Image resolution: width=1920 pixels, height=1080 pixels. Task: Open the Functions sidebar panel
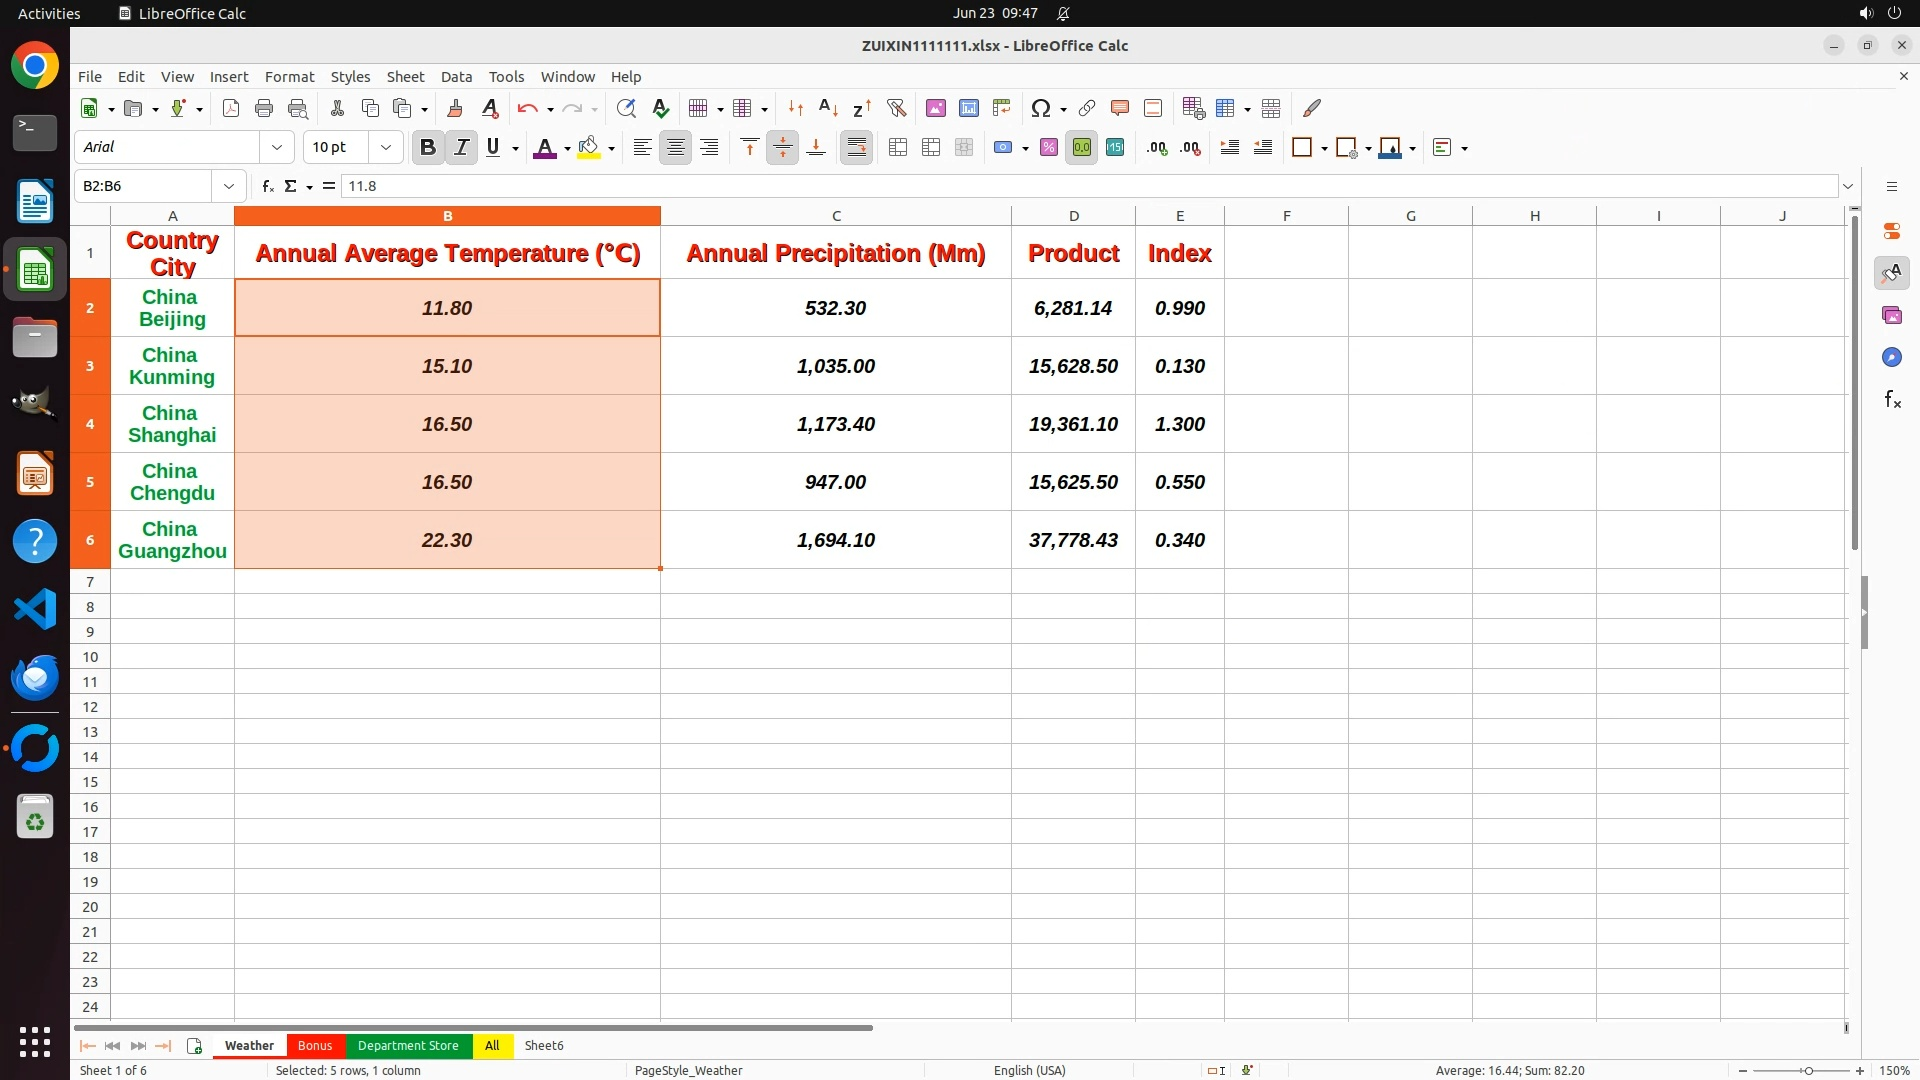[1891, 400]
